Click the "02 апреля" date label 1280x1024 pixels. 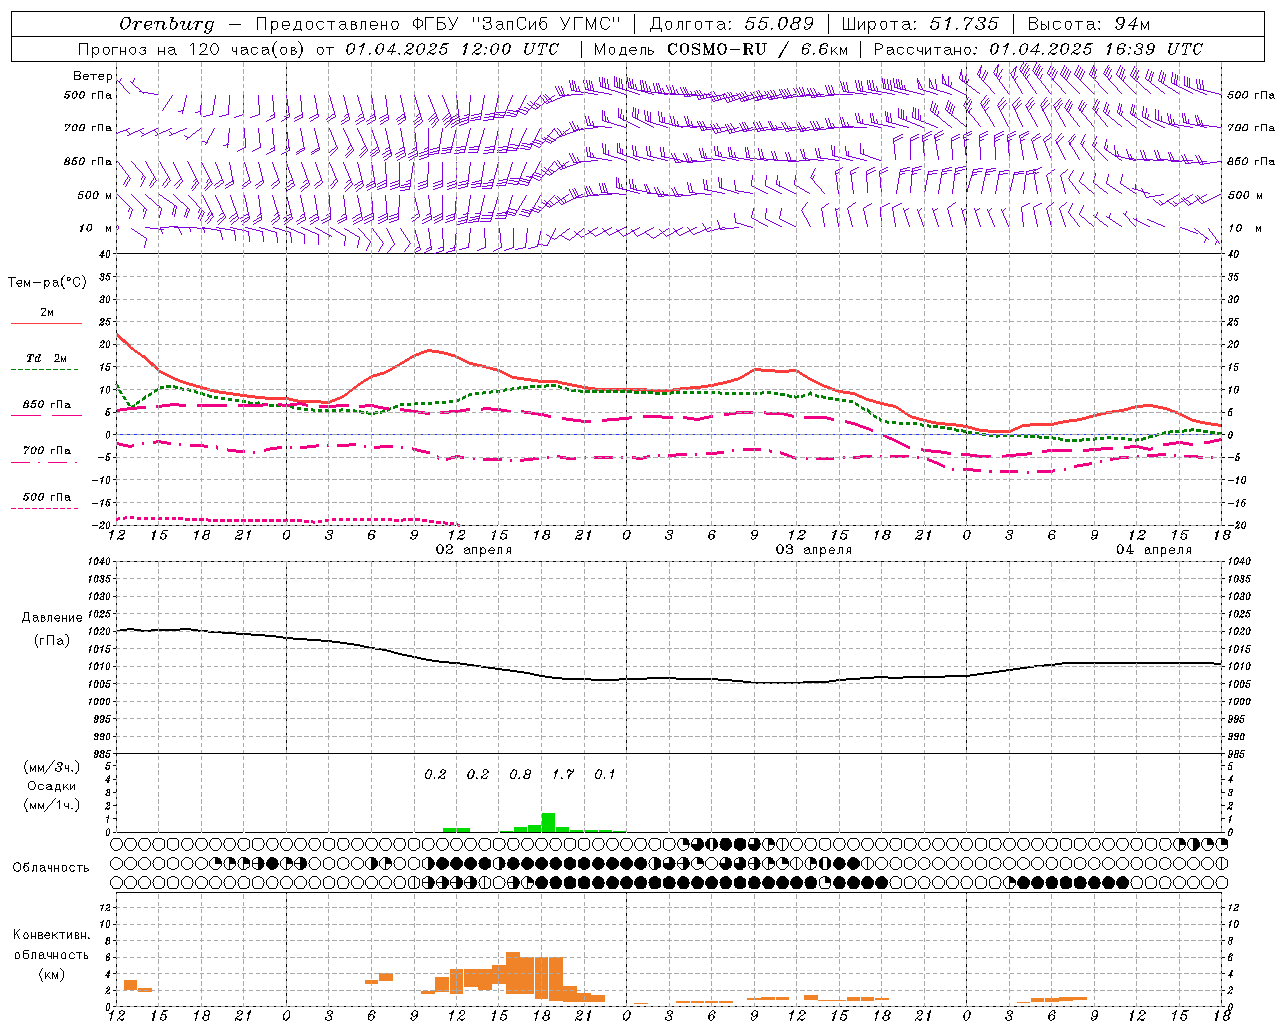(473, 550)
